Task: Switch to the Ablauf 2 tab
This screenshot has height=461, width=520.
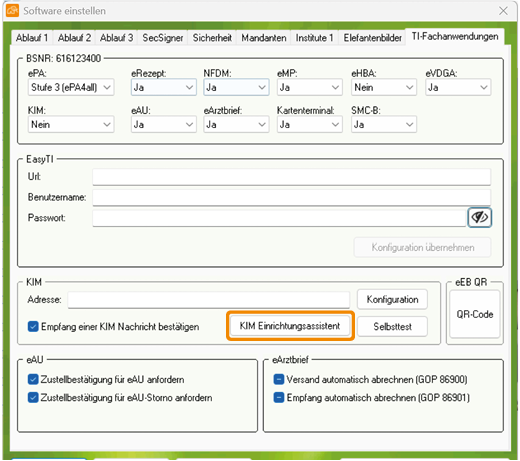Action: coord(74,38)
